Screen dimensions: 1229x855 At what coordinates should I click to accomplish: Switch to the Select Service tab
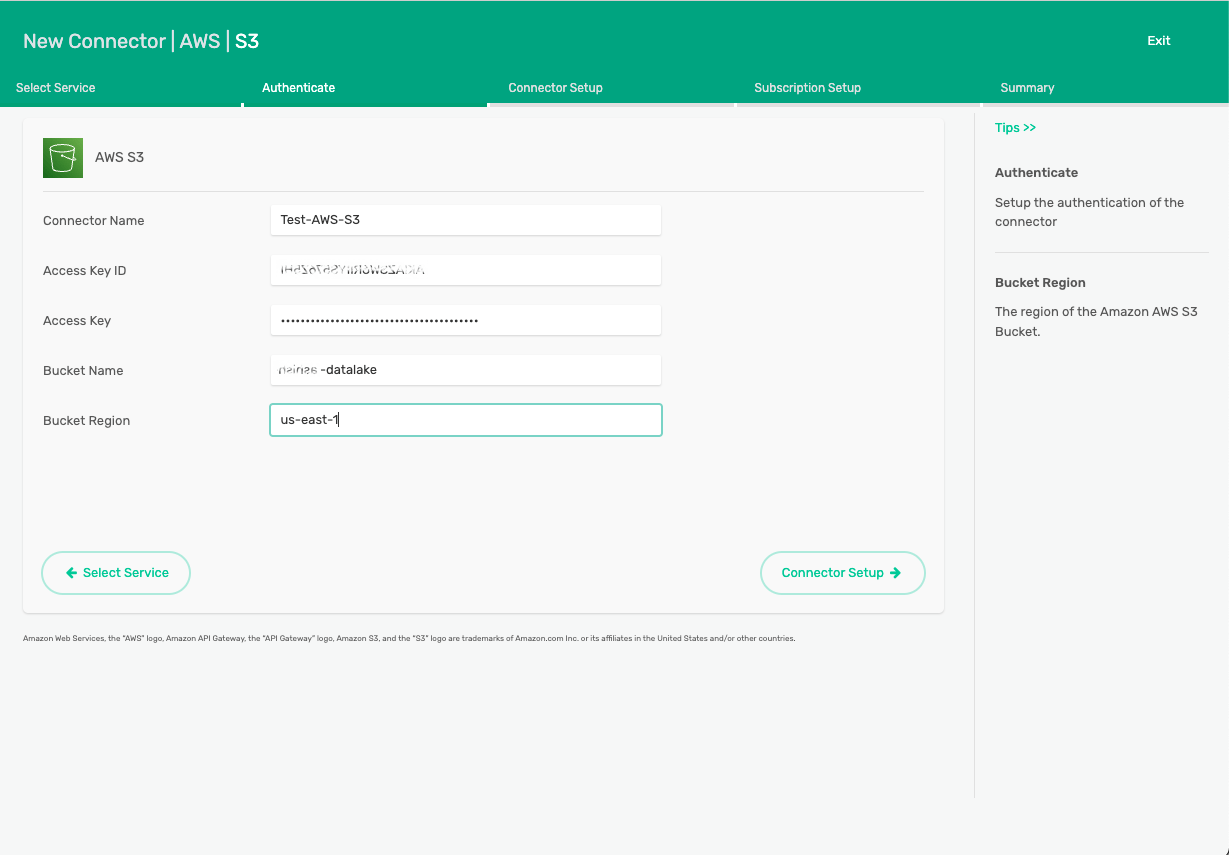click(x=56, y=88)
